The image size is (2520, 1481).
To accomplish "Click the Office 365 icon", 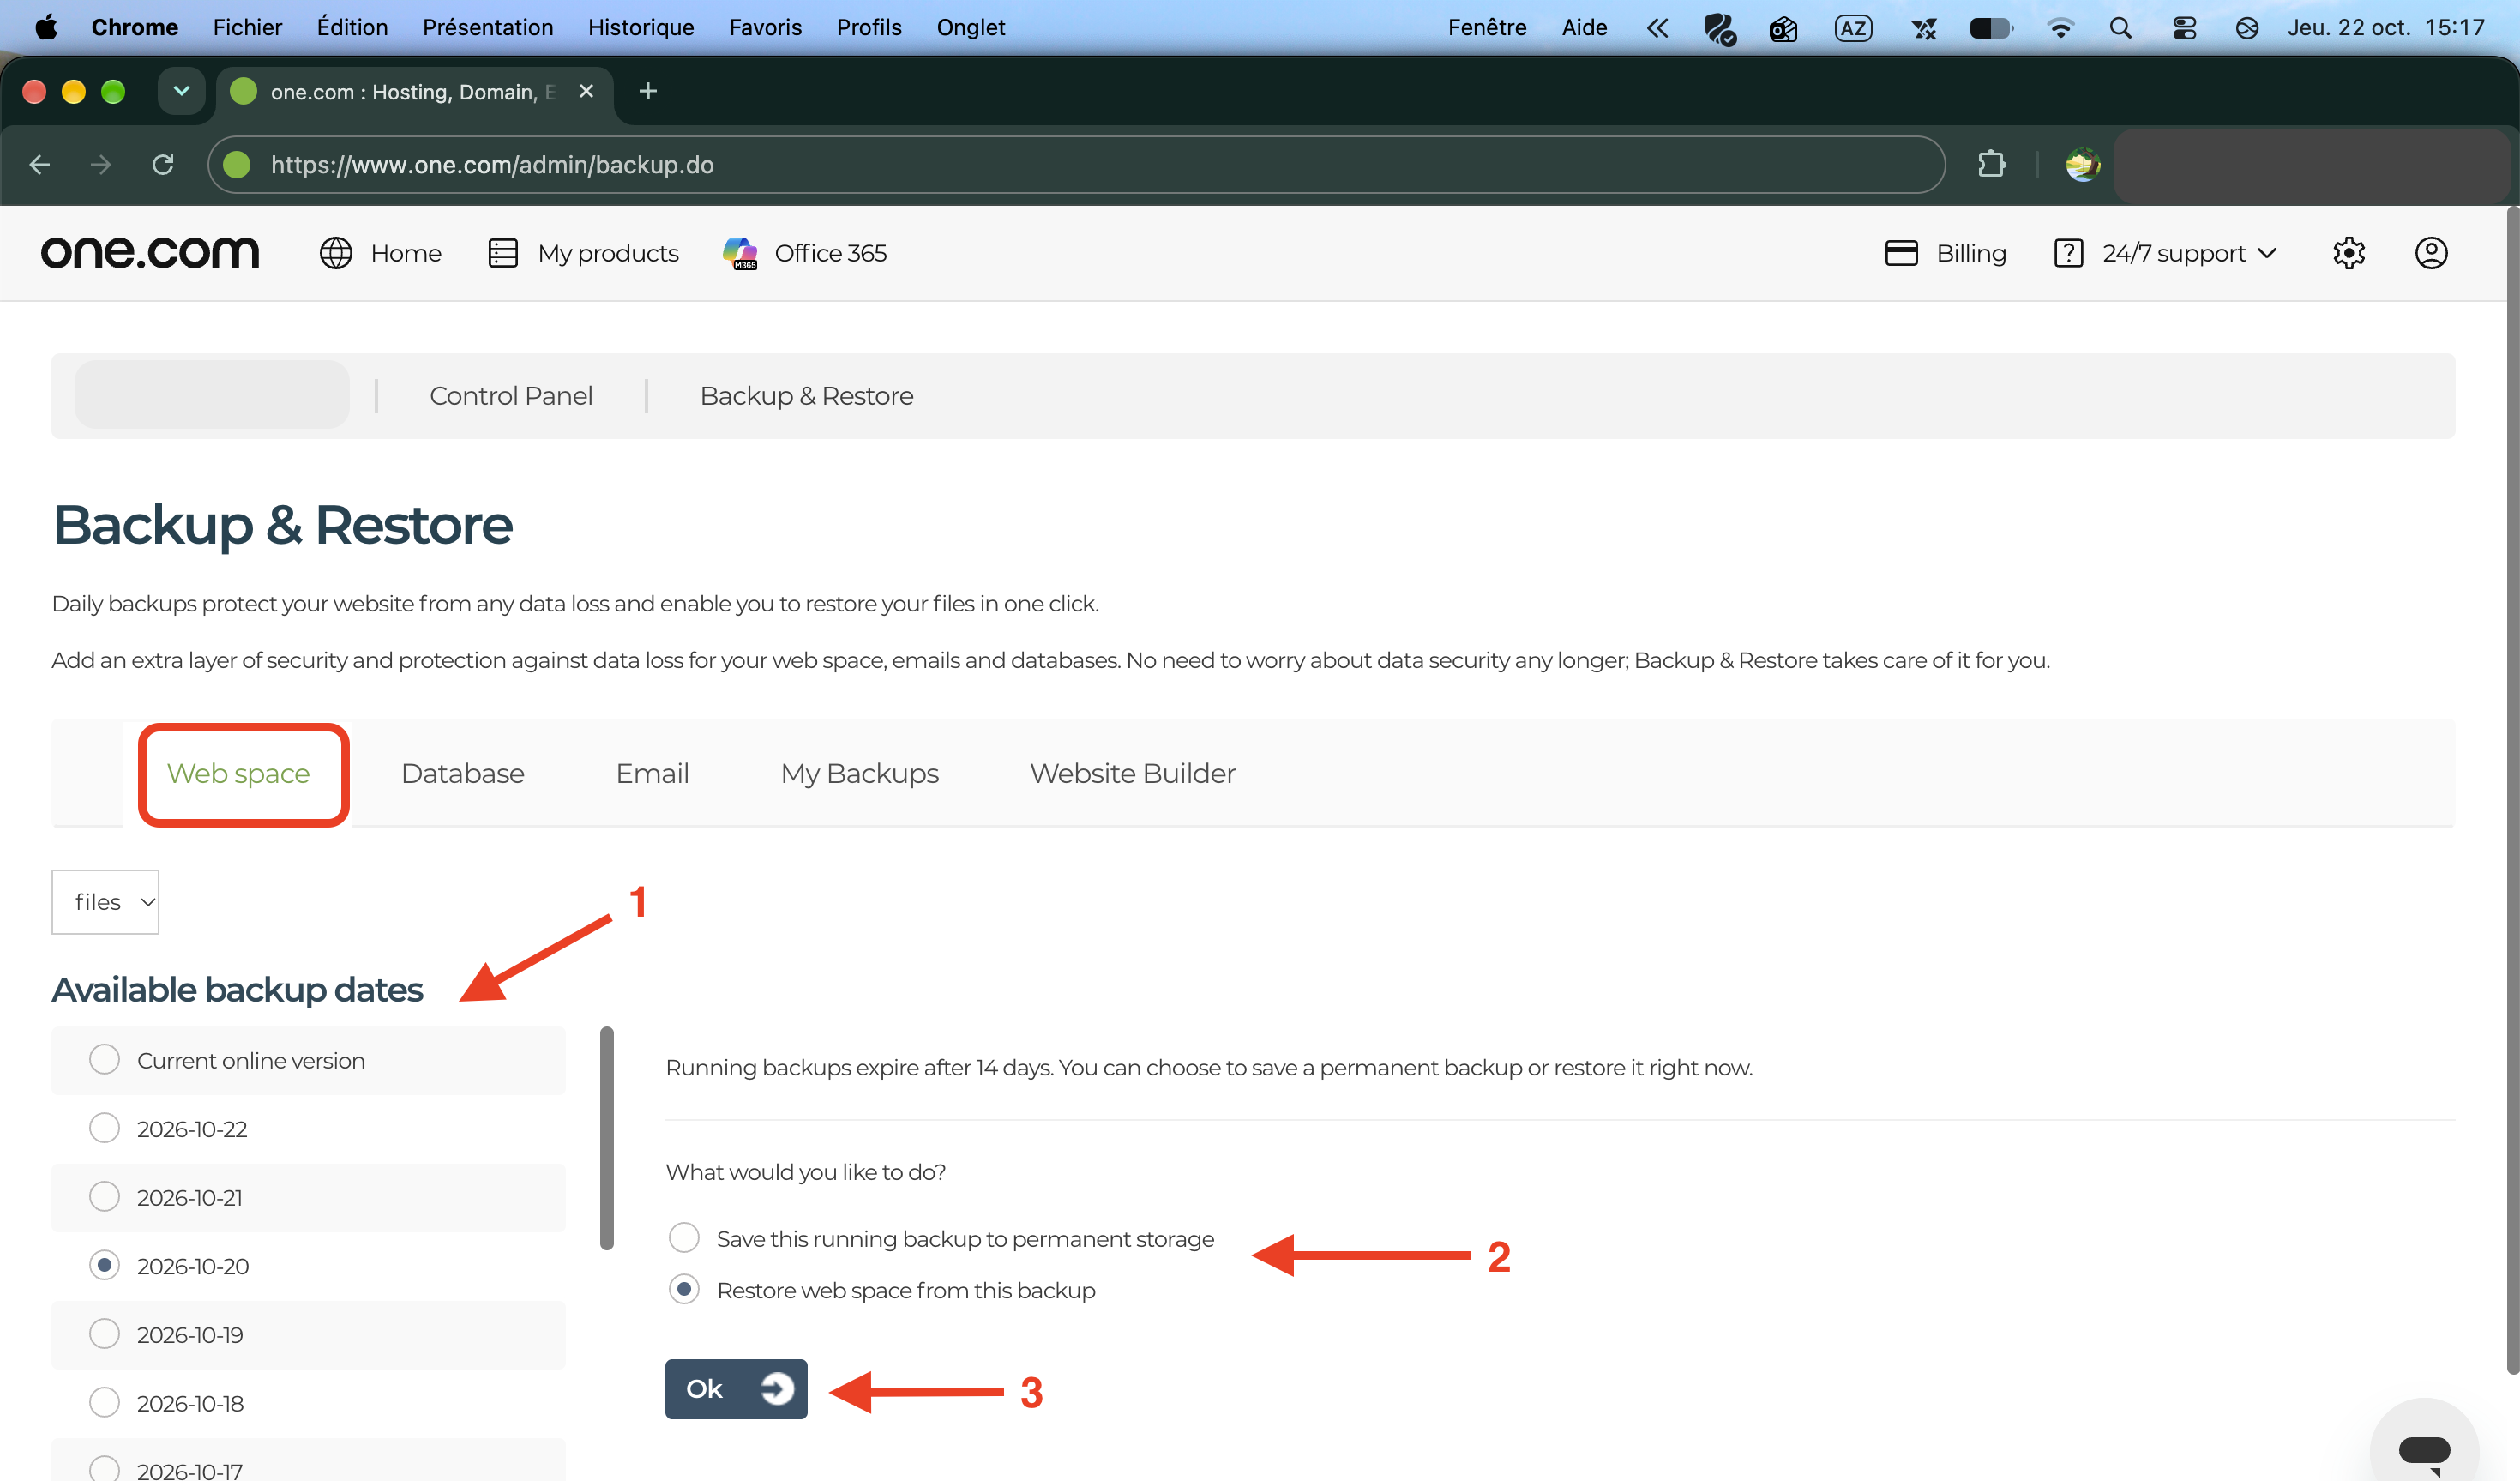I will coord(741,253).
